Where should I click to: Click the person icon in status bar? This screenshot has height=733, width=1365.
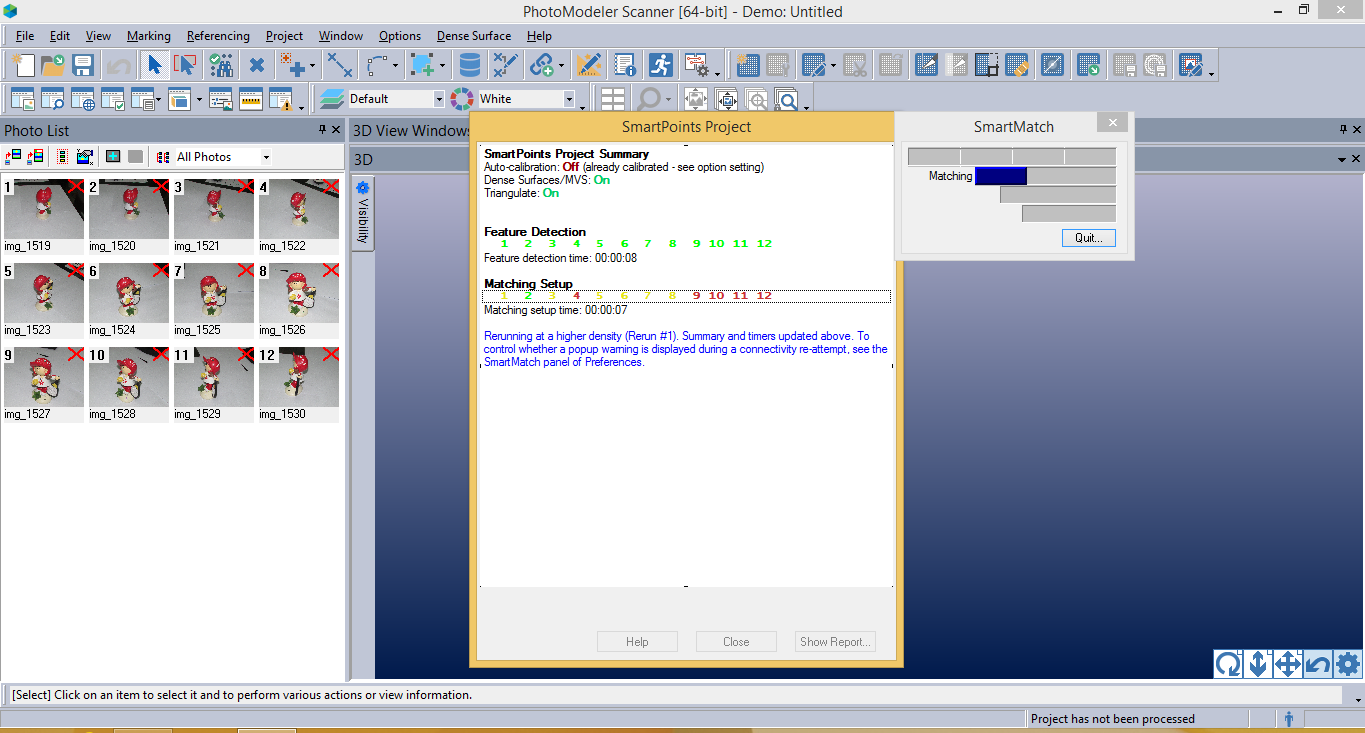pos(1289,718)
